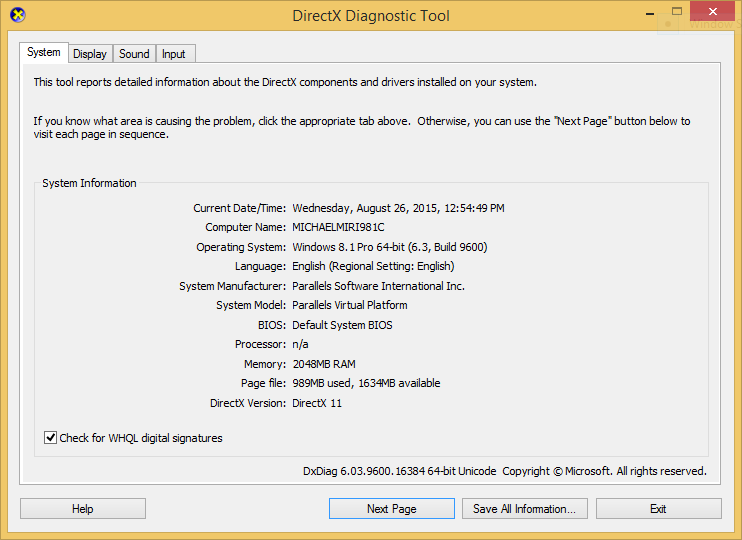Click the DirectX icon in the title bar
Image resolution: width=742 pixels, height=540 pixels.
(18, 15)
